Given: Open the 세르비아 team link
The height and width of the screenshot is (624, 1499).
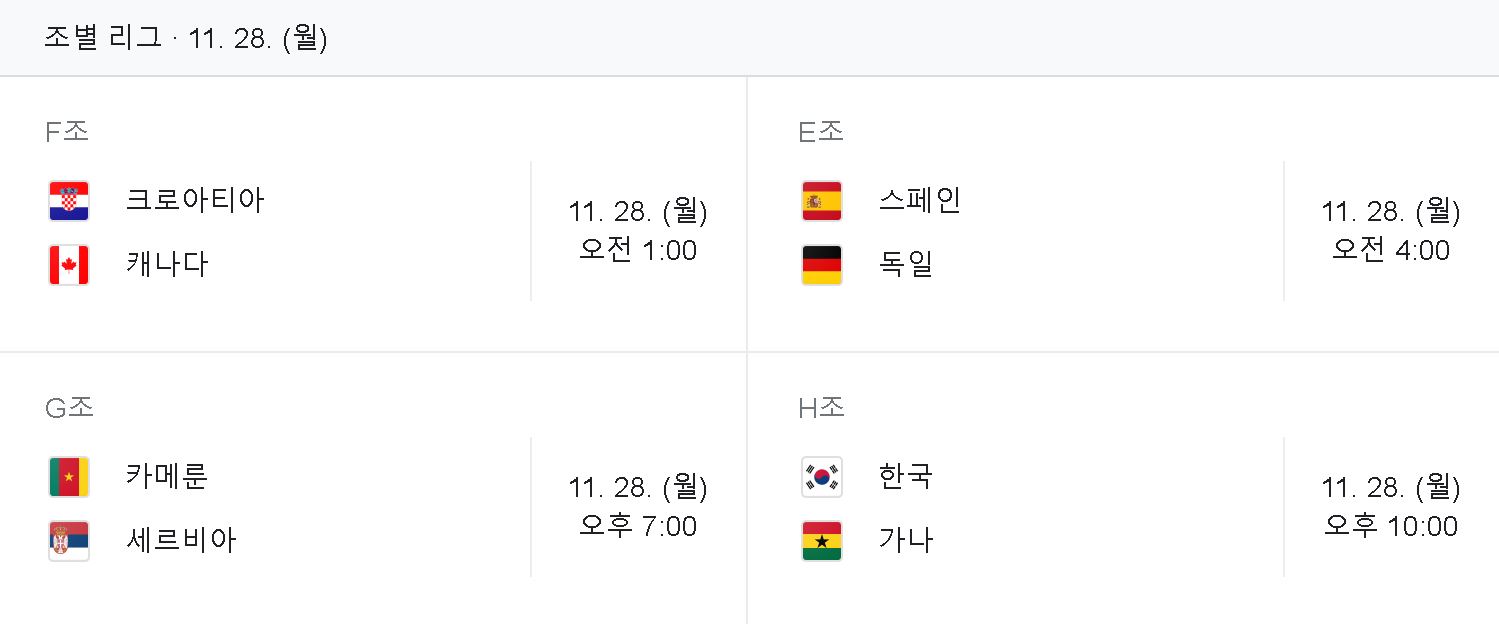Looking at the screenshot, I should [181, 540].
